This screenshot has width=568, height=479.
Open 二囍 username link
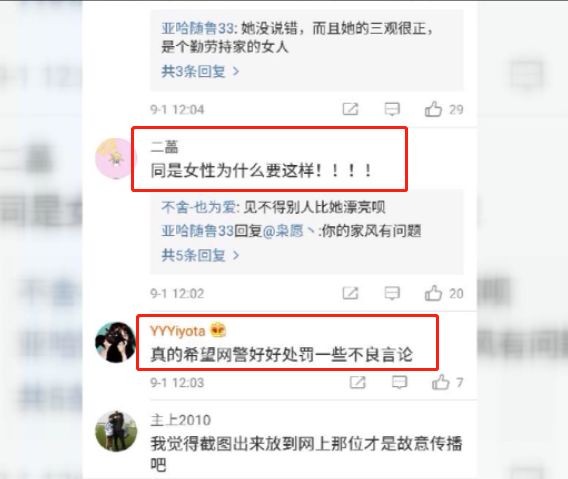[164, 147]
